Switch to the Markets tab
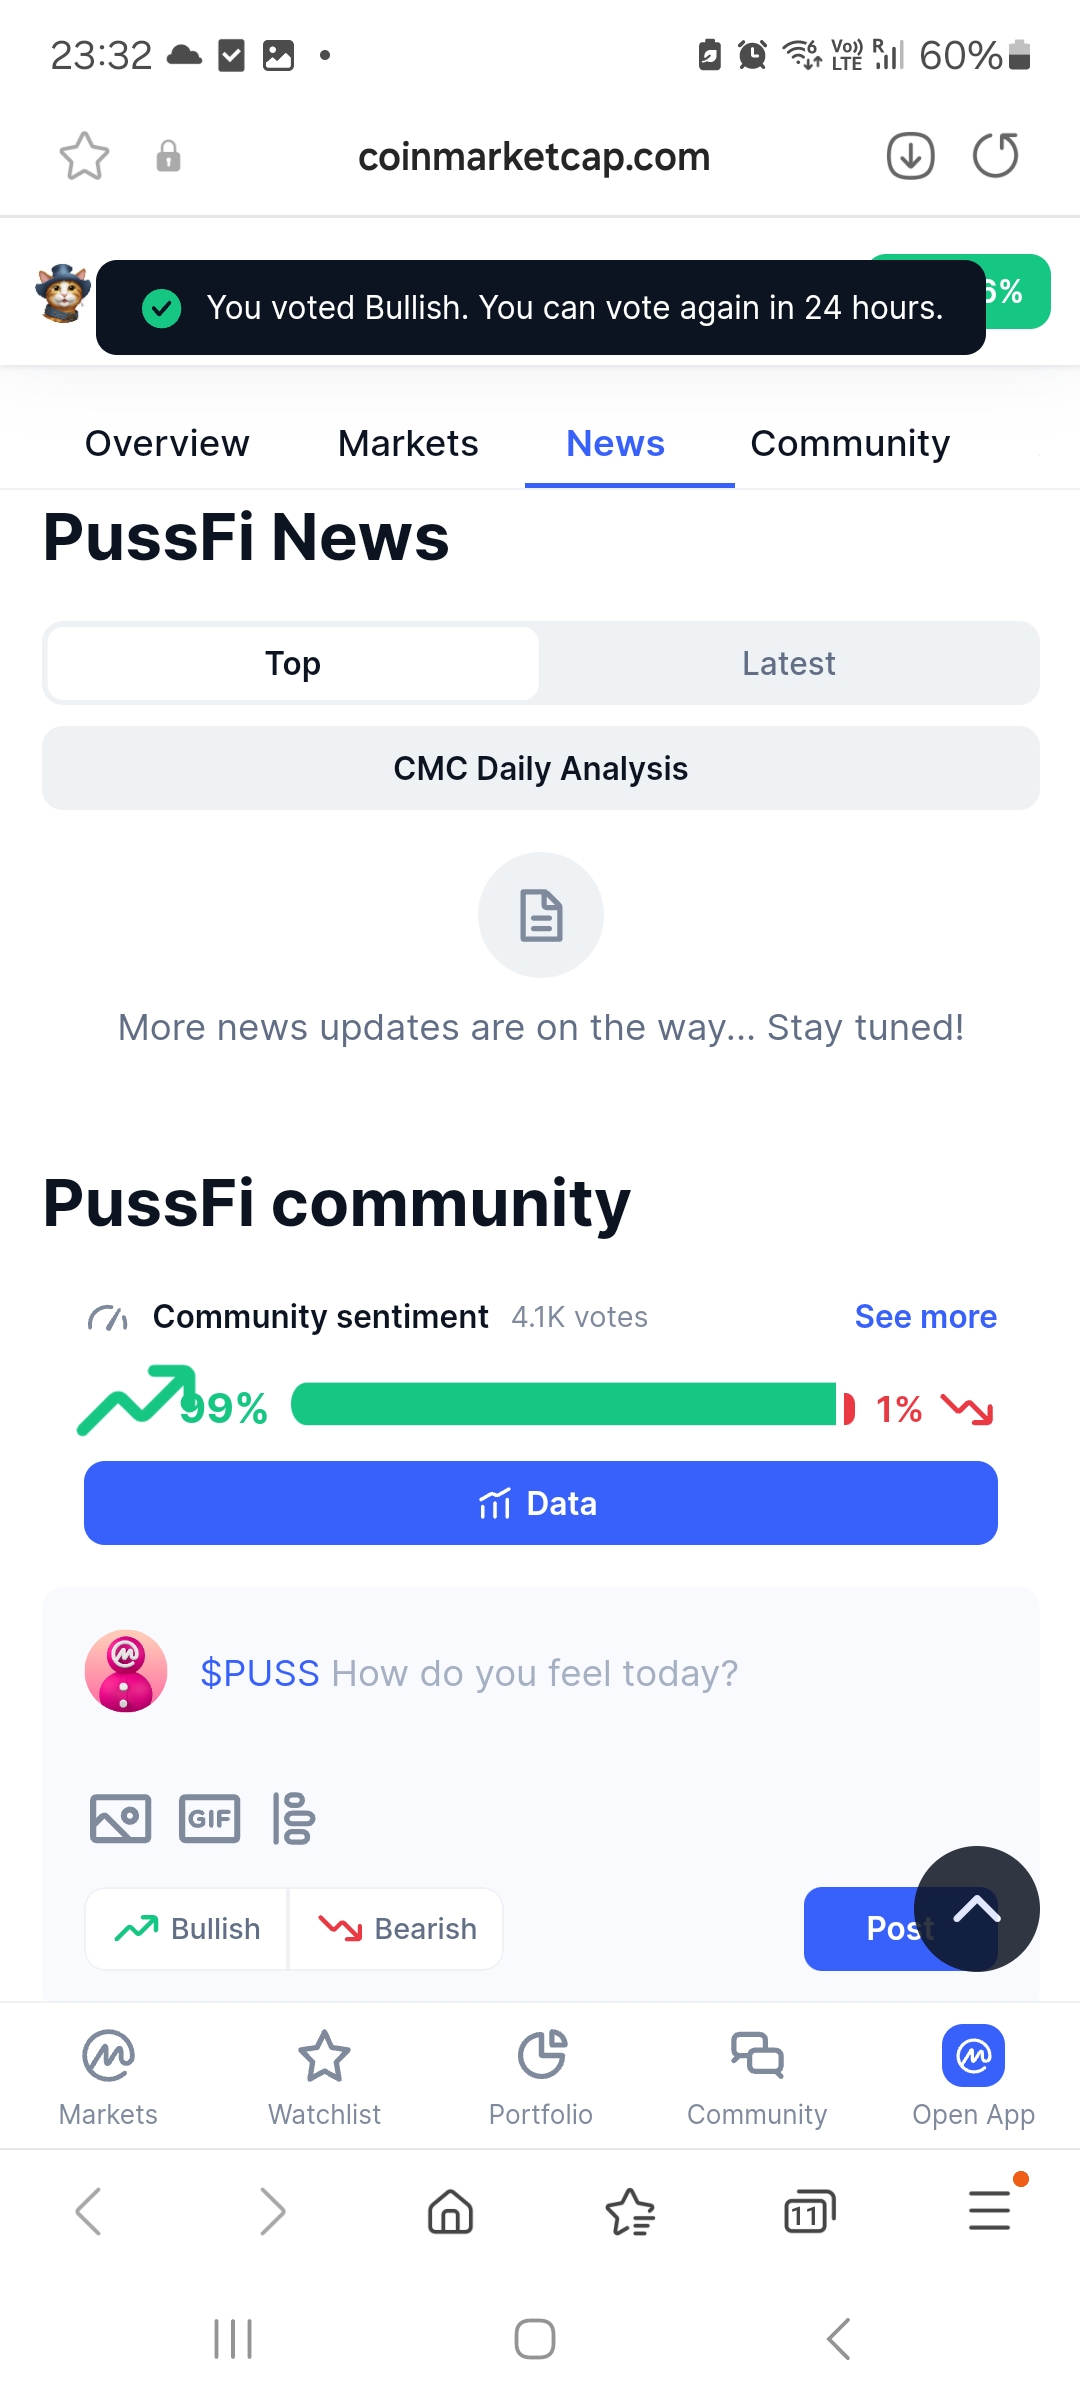Screen dimensions: 1080x2400 408,443
